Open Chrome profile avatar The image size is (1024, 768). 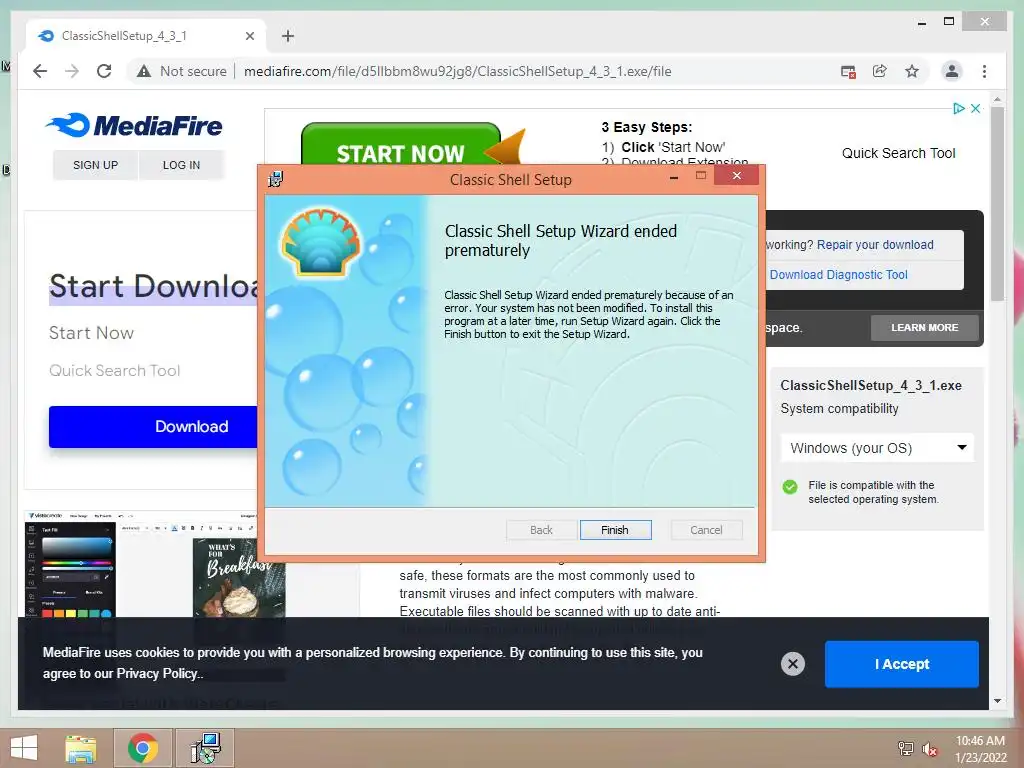point(952,71)
